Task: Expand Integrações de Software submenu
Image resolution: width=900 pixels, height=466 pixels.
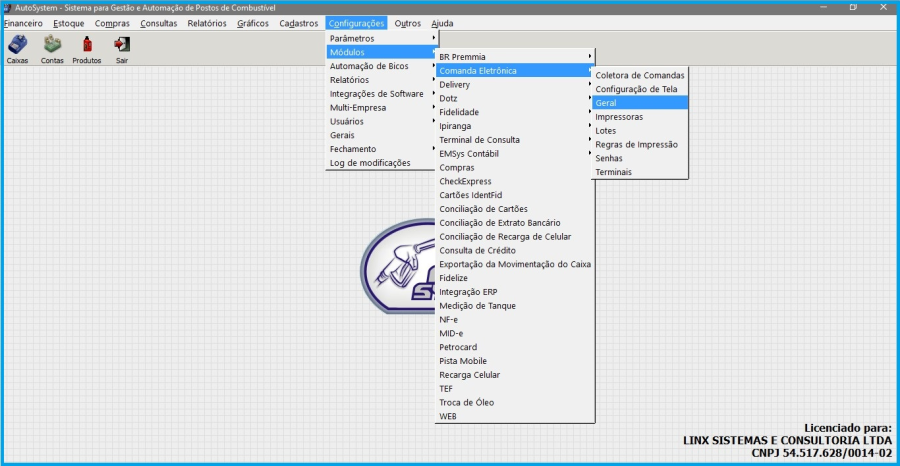Action: (x=382, y=94)
